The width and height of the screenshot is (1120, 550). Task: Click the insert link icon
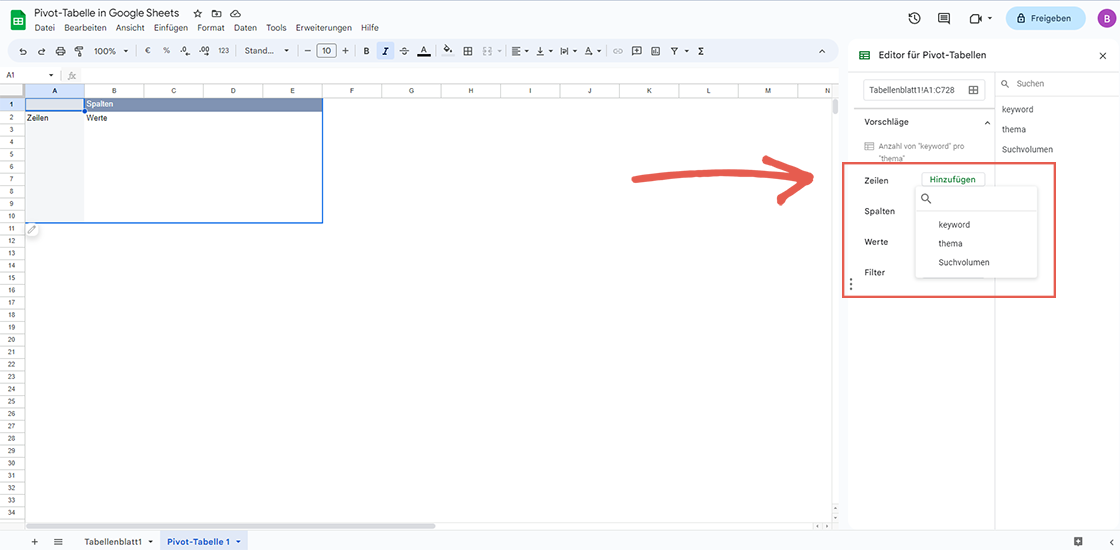click(x=618, y=51)
